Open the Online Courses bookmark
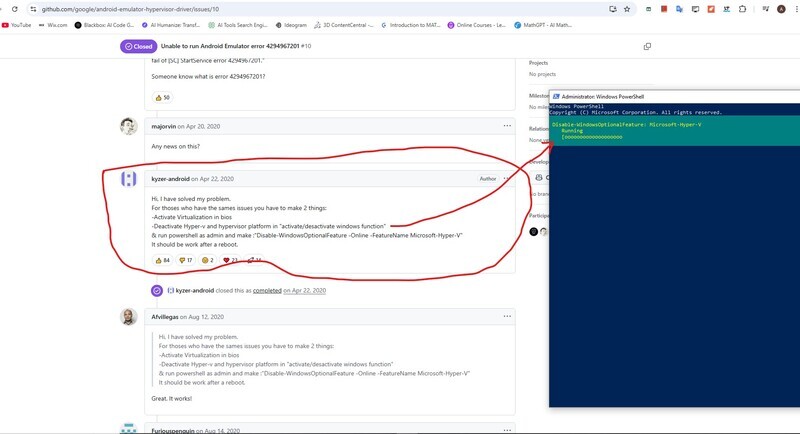Viewport: 800px width, 434px height. (x=477, y=25)
